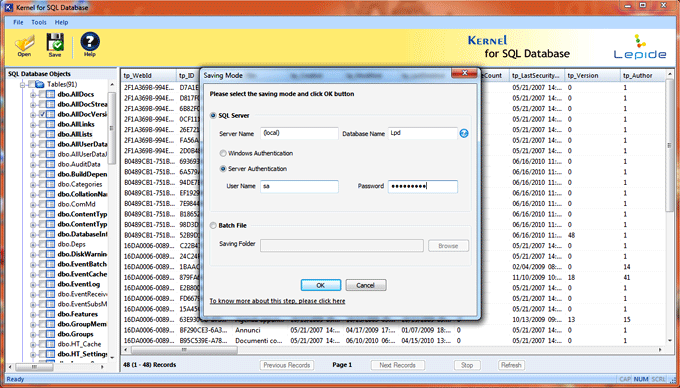Tick the dbo.AllDocs checkbox
This screenshot has width=680, height=388.
pos(42,94)
